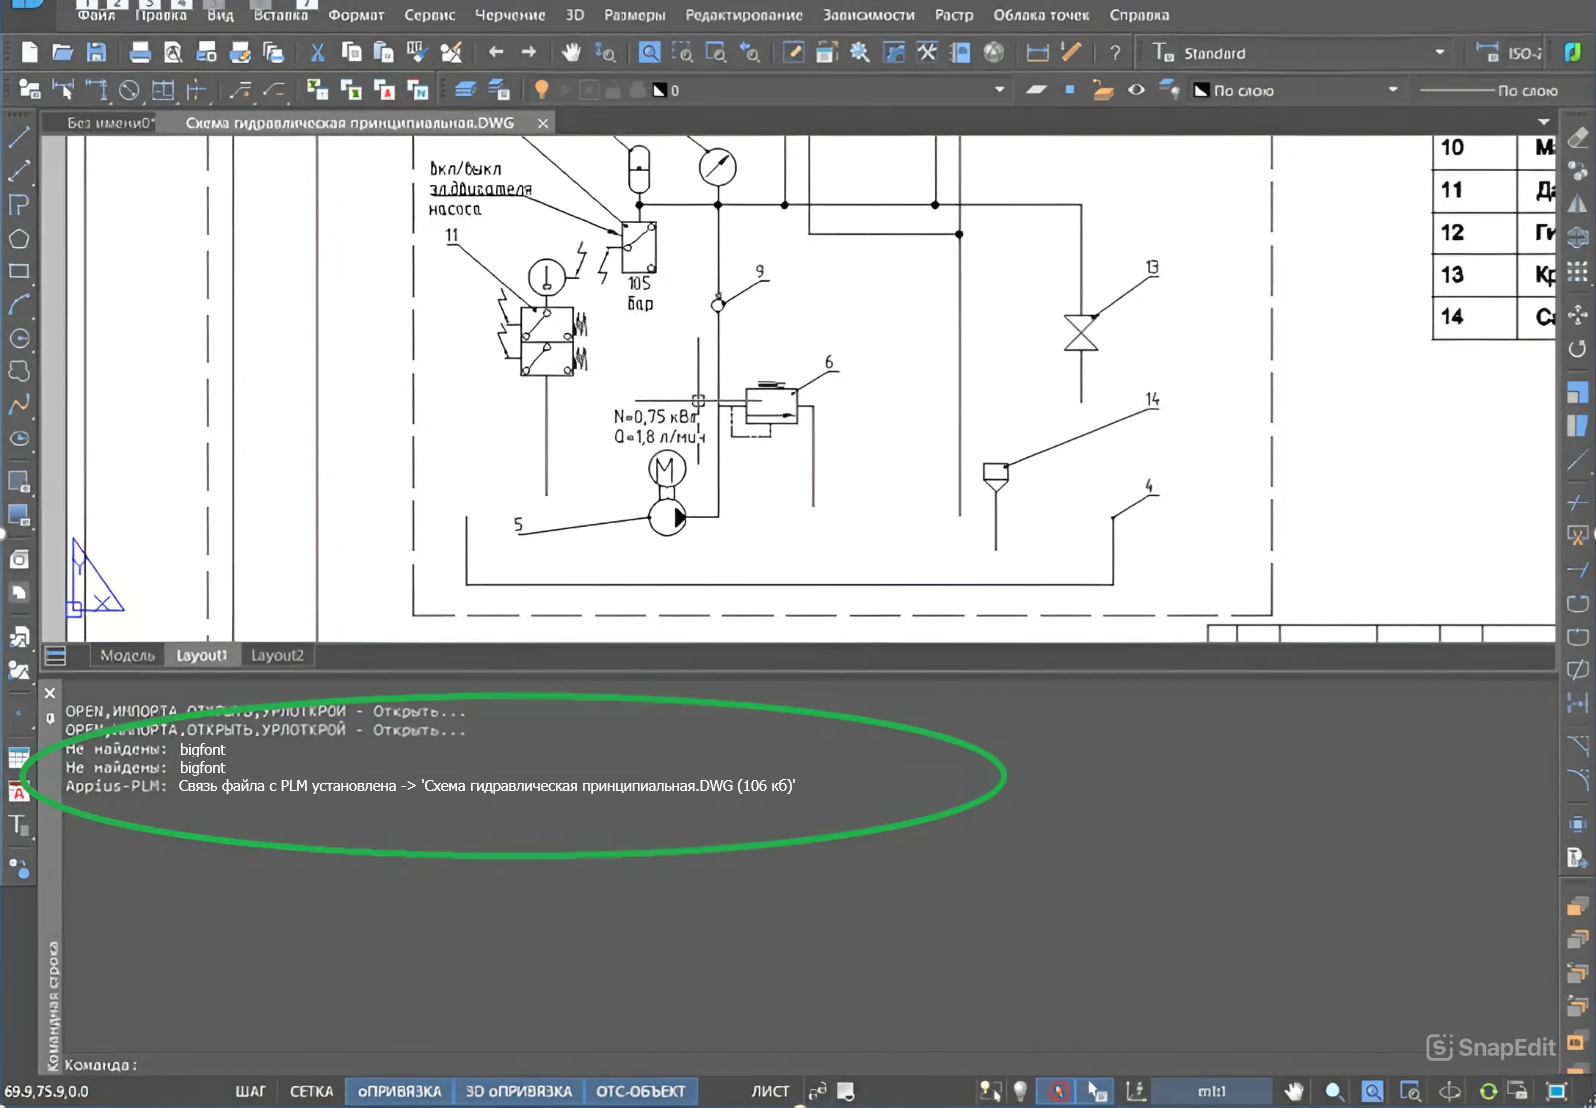
Task: Open the Help question mark icon
Action: (1115, 52)
